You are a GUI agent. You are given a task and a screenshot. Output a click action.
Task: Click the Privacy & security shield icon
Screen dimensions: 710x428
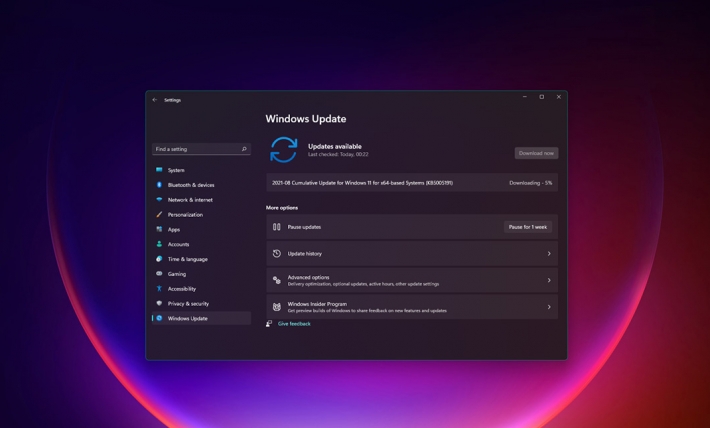tap(159, 303)
